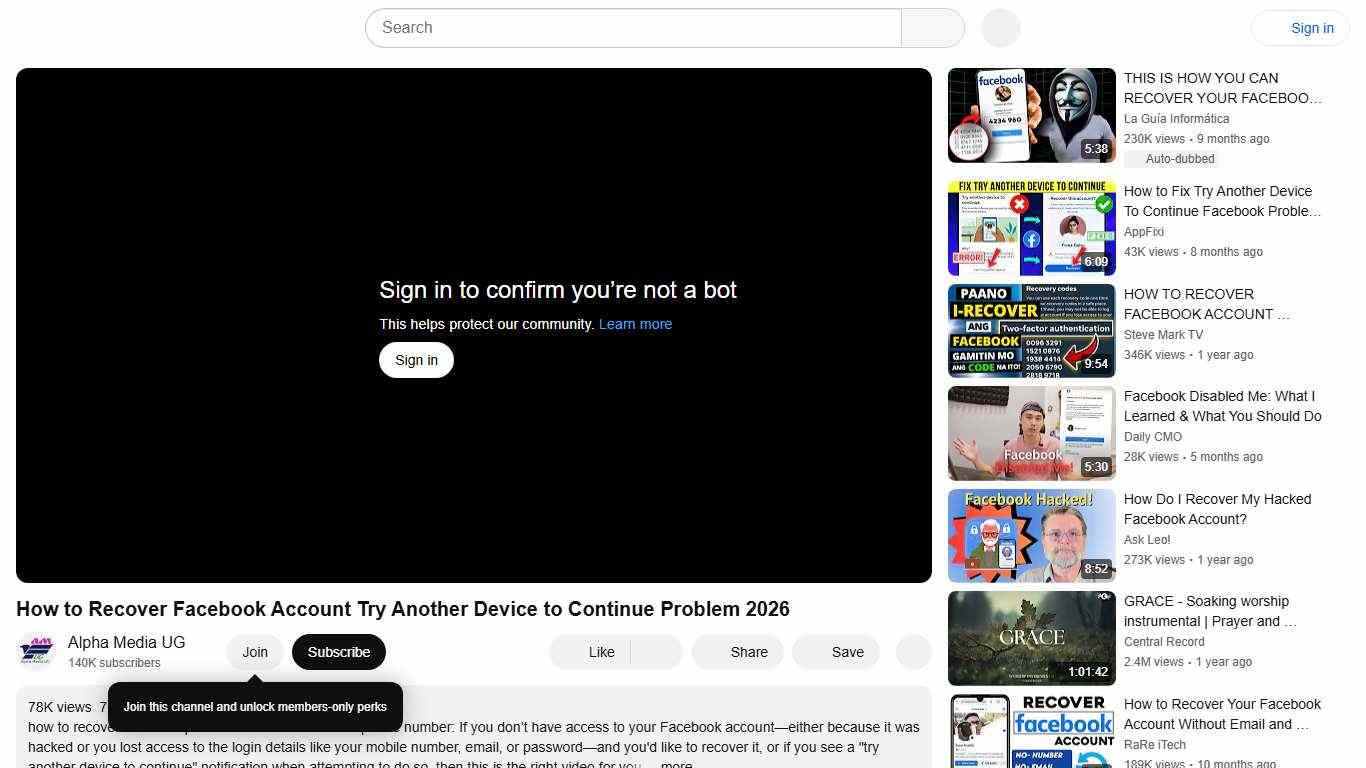1366x768 pixels.
Task: Click the search magnifier icon
Action: 931,27
